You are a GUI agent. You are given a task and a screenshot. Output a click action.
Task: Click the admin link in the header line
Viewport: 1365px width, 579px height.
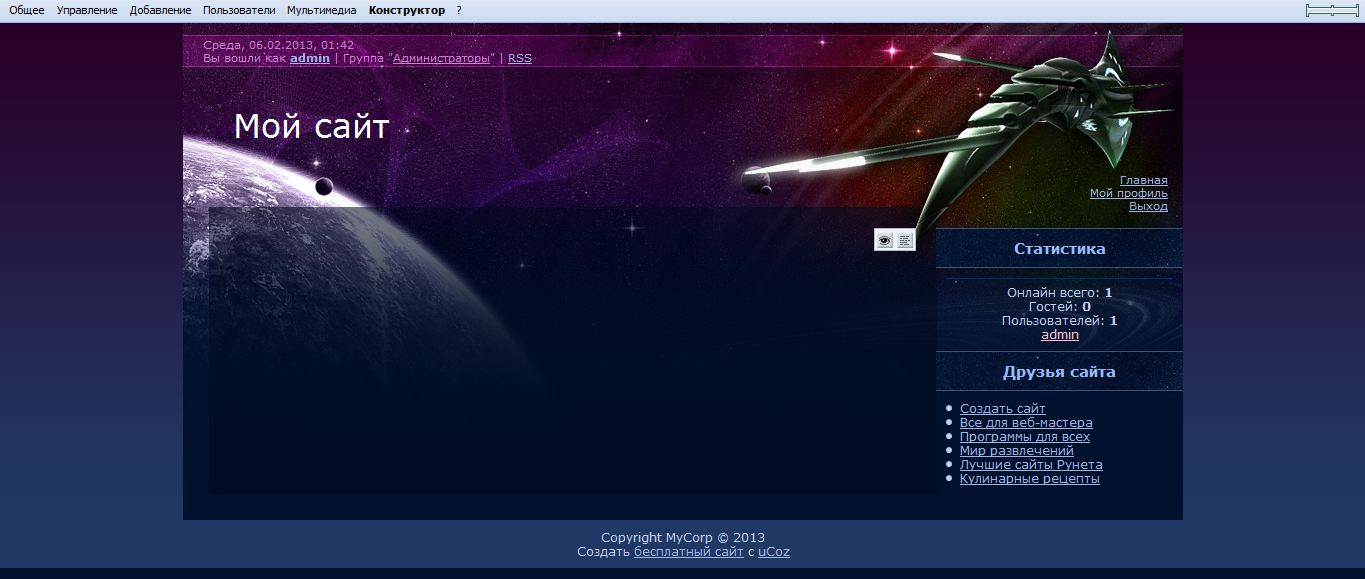point(310,58)
